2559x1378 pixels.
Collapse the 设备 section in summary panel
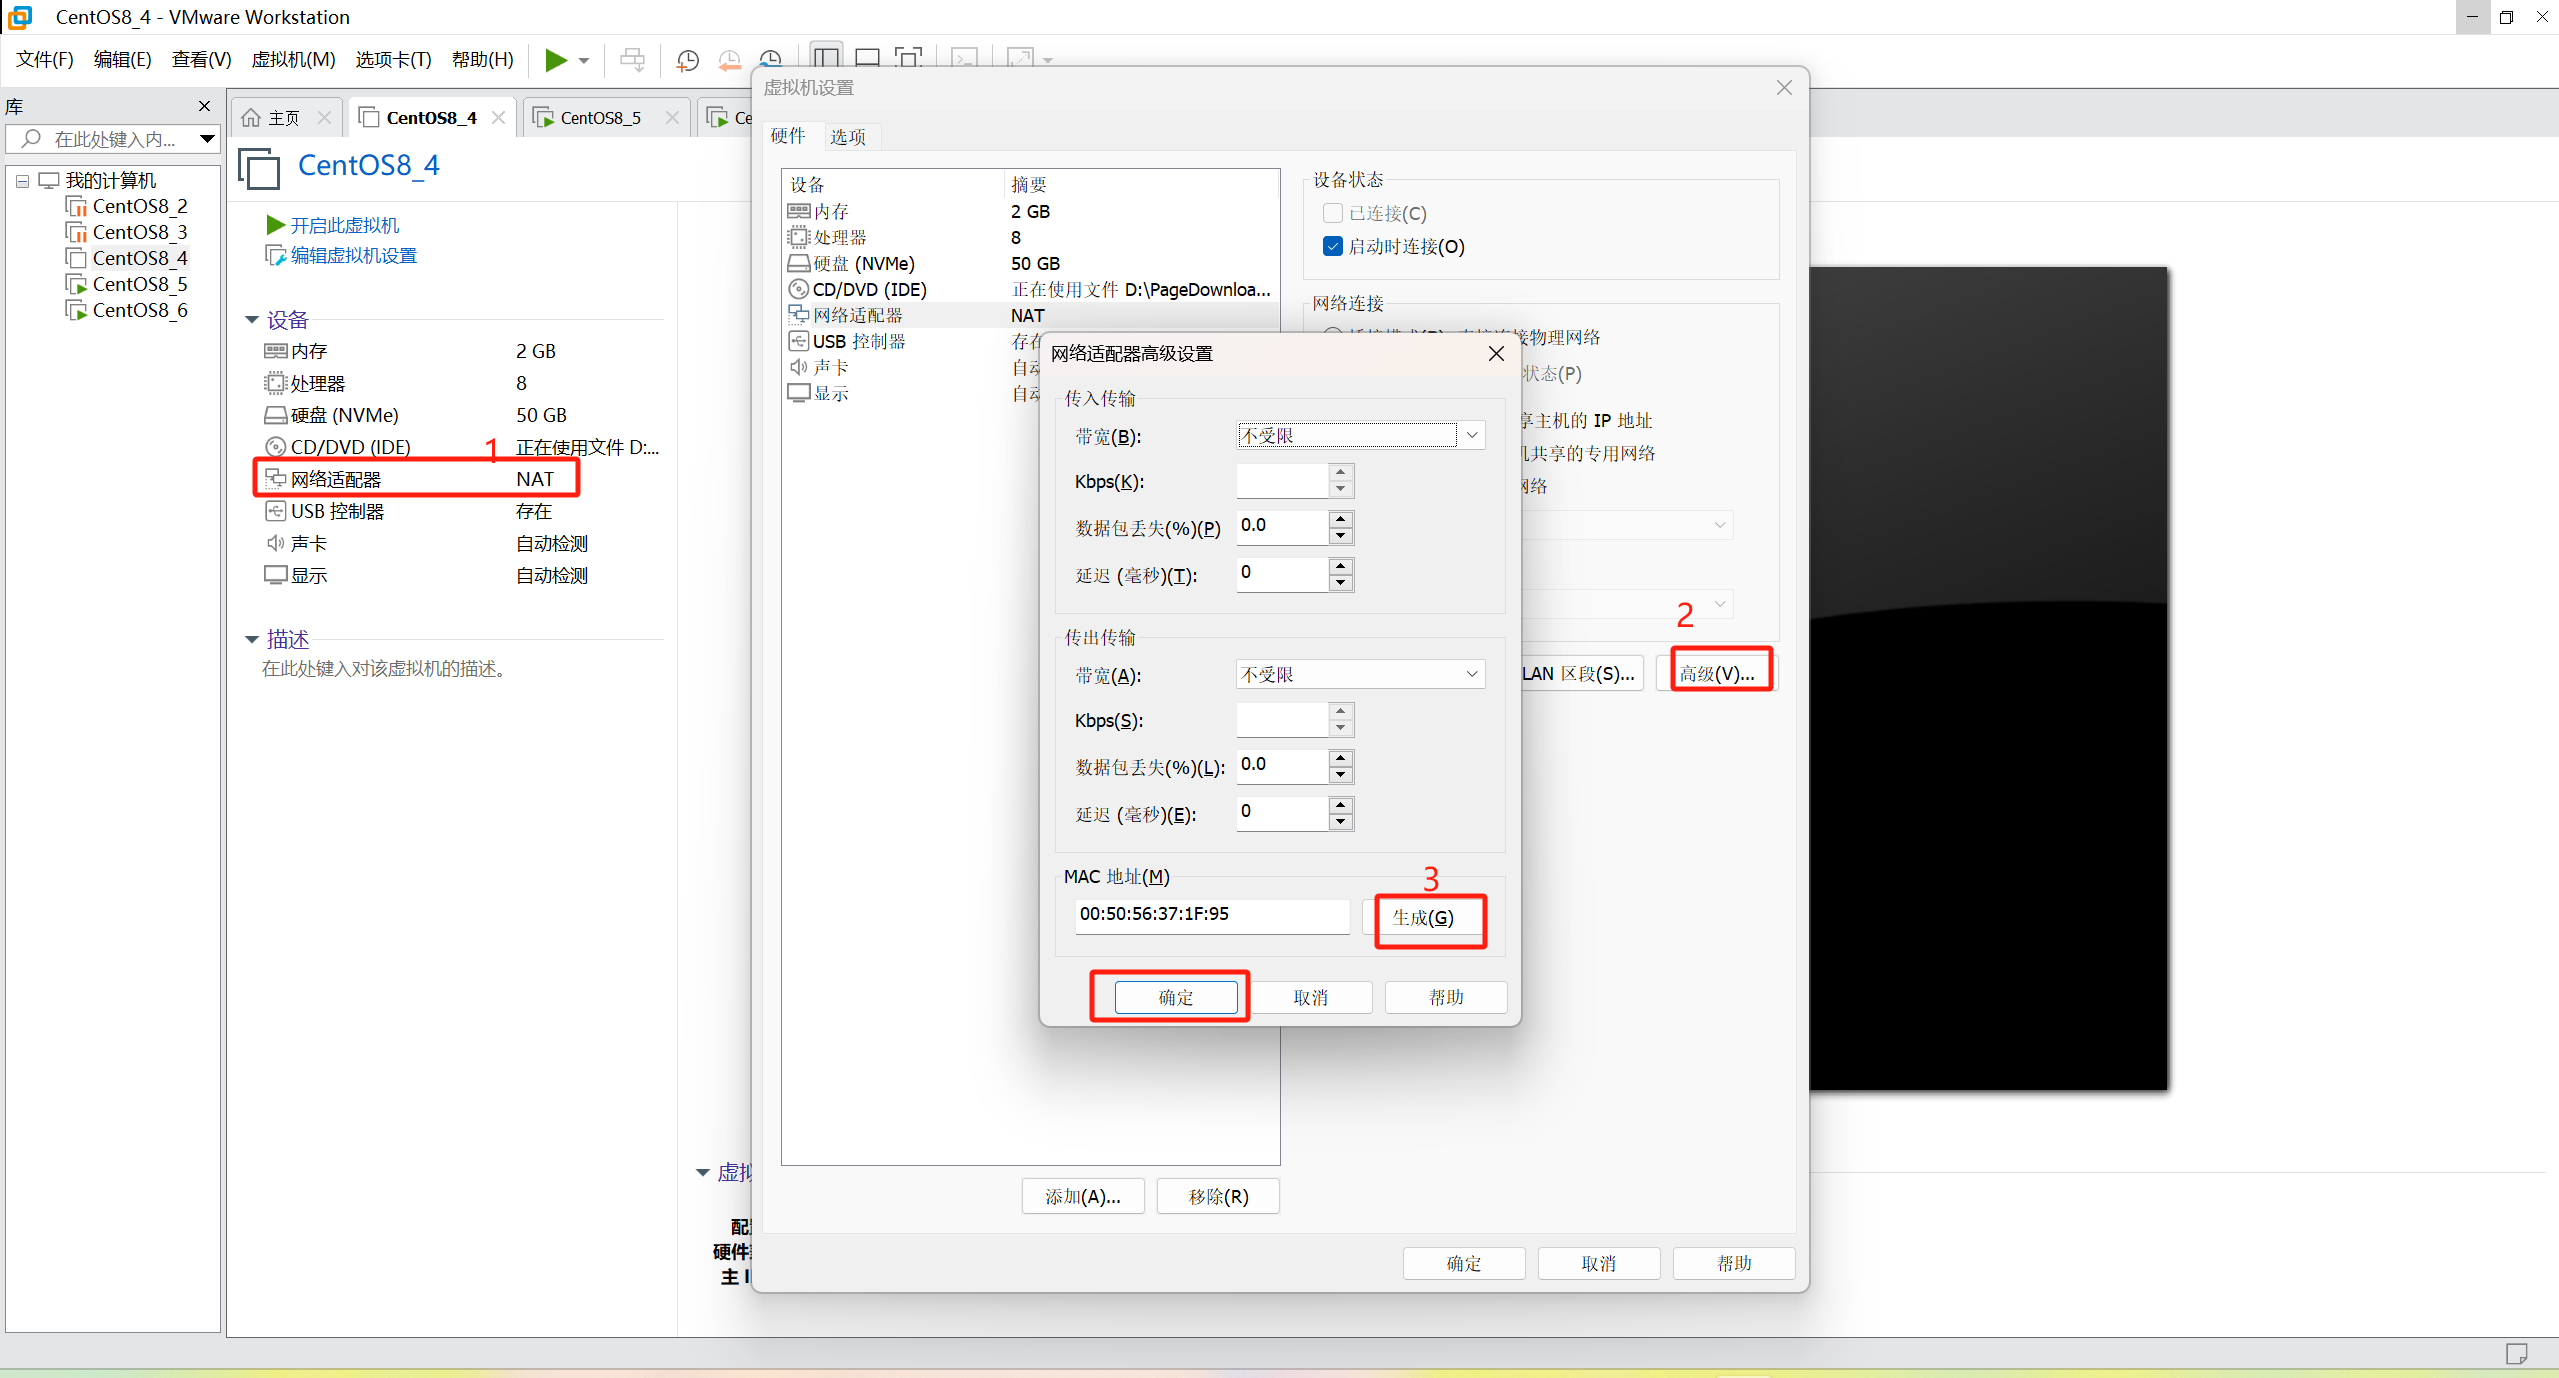point(251,320)
